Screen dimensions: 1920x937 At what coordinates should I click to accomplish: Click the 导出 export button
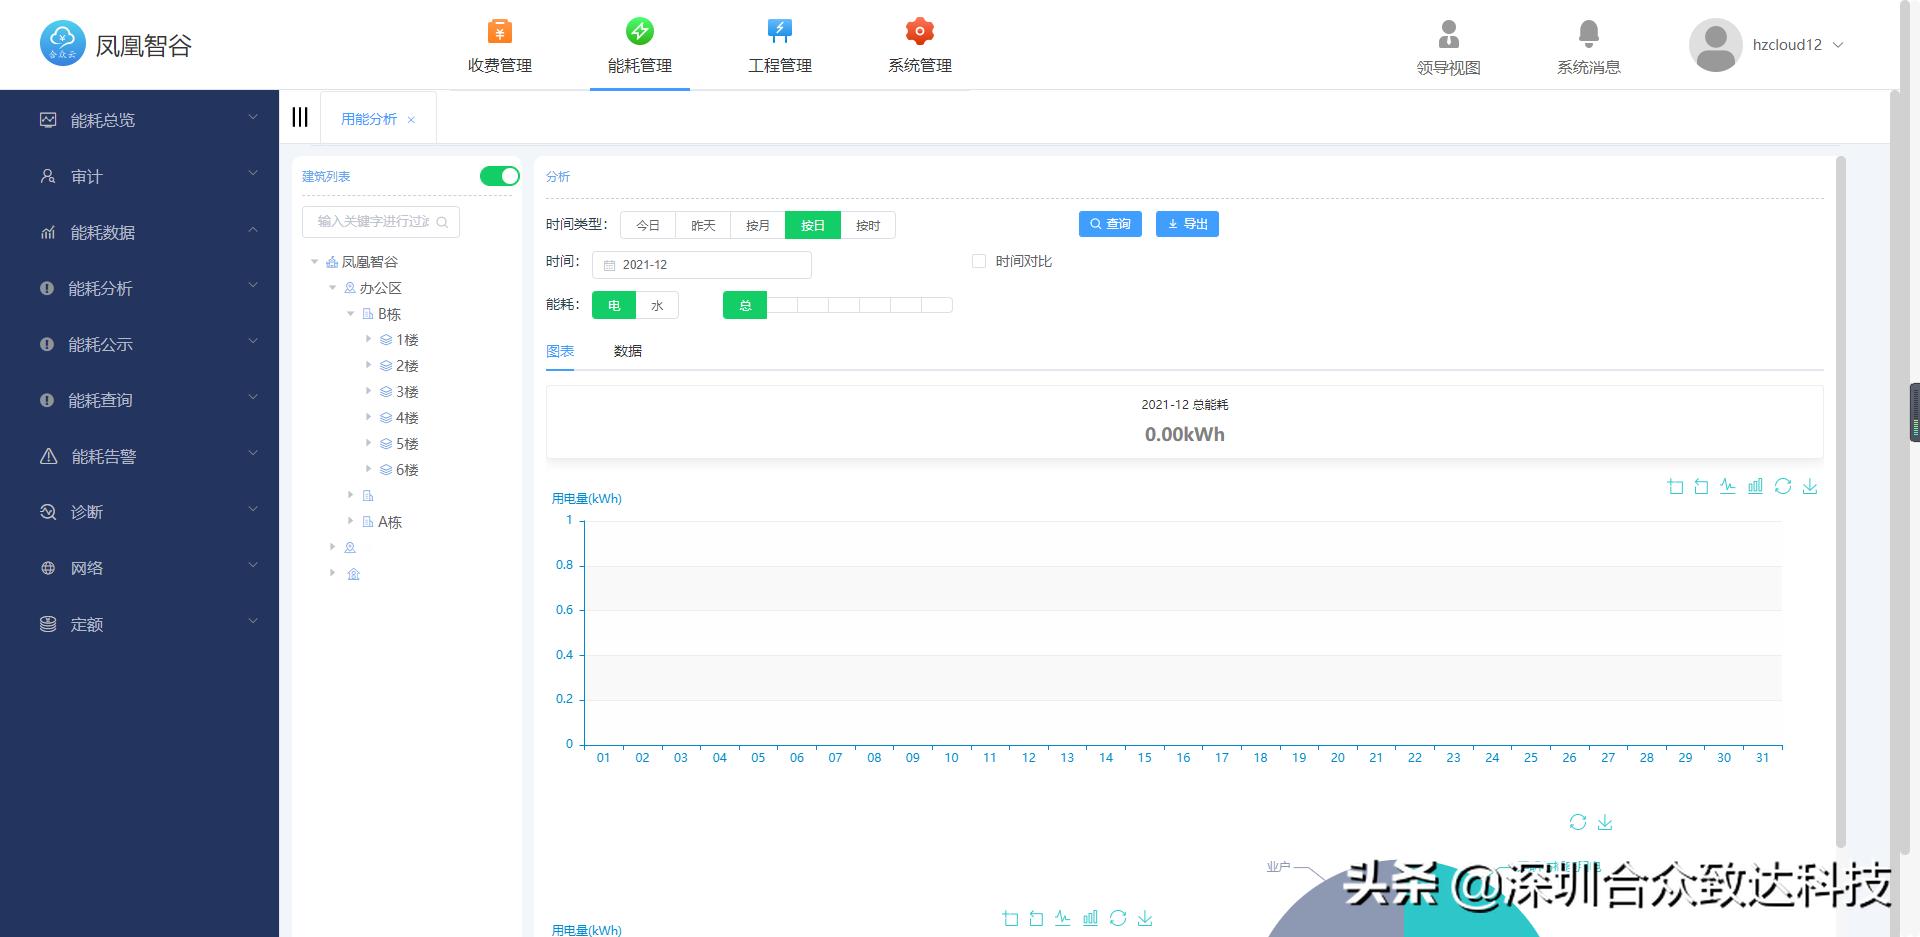point(1187,224)
